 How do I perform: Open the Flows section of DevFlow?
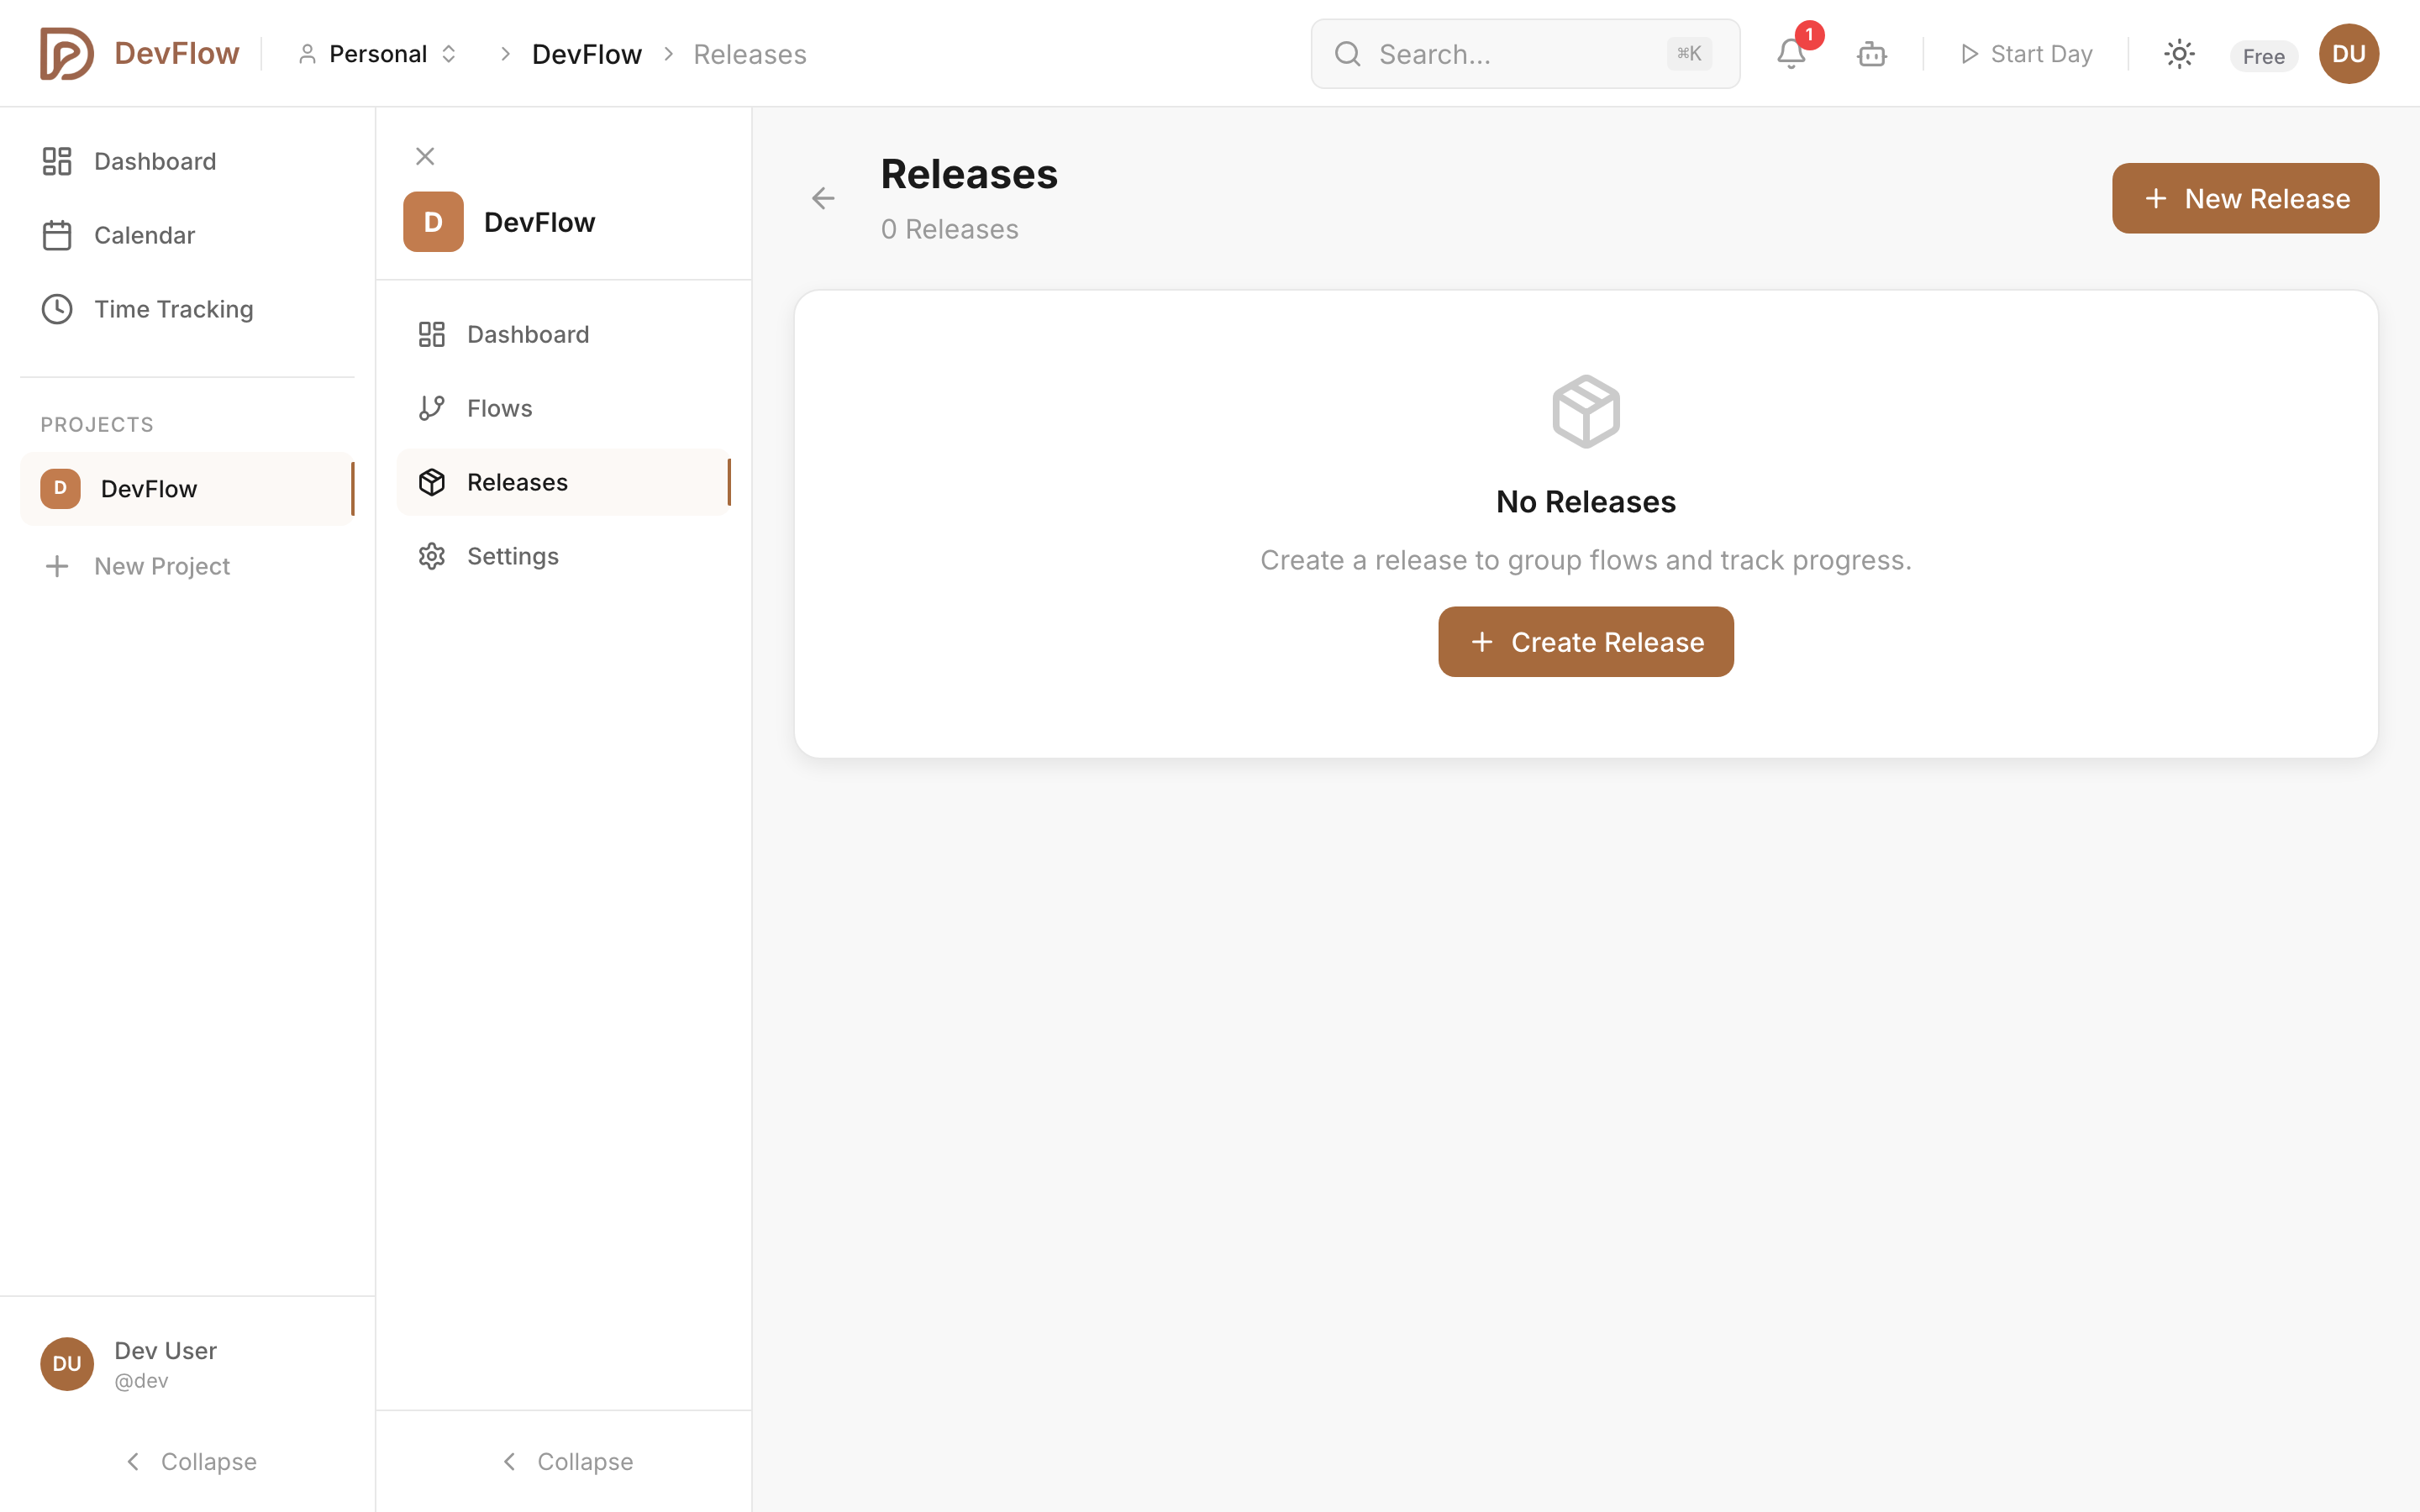pyautogui.click(x=499, y=407)
